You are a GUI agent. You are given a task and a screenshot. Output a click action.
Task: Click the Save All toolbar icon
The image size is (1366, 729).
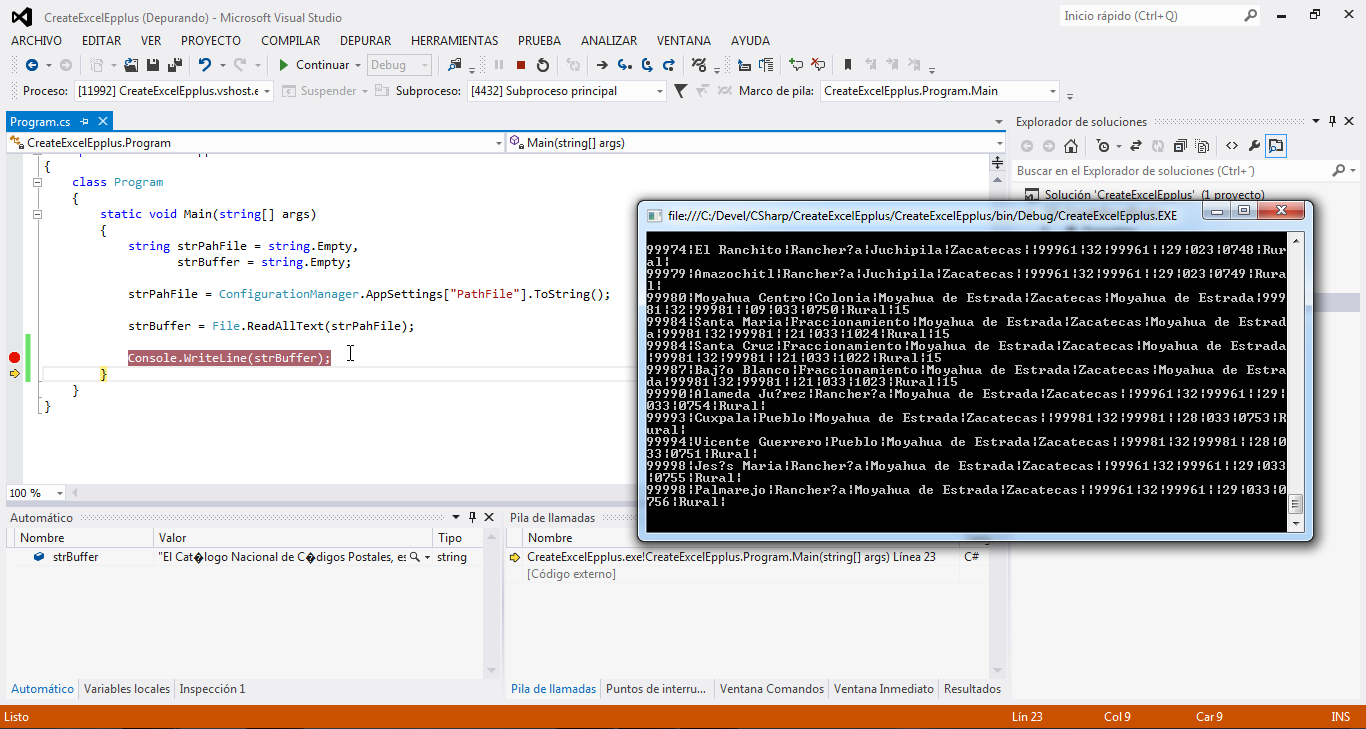click(174, 65)
